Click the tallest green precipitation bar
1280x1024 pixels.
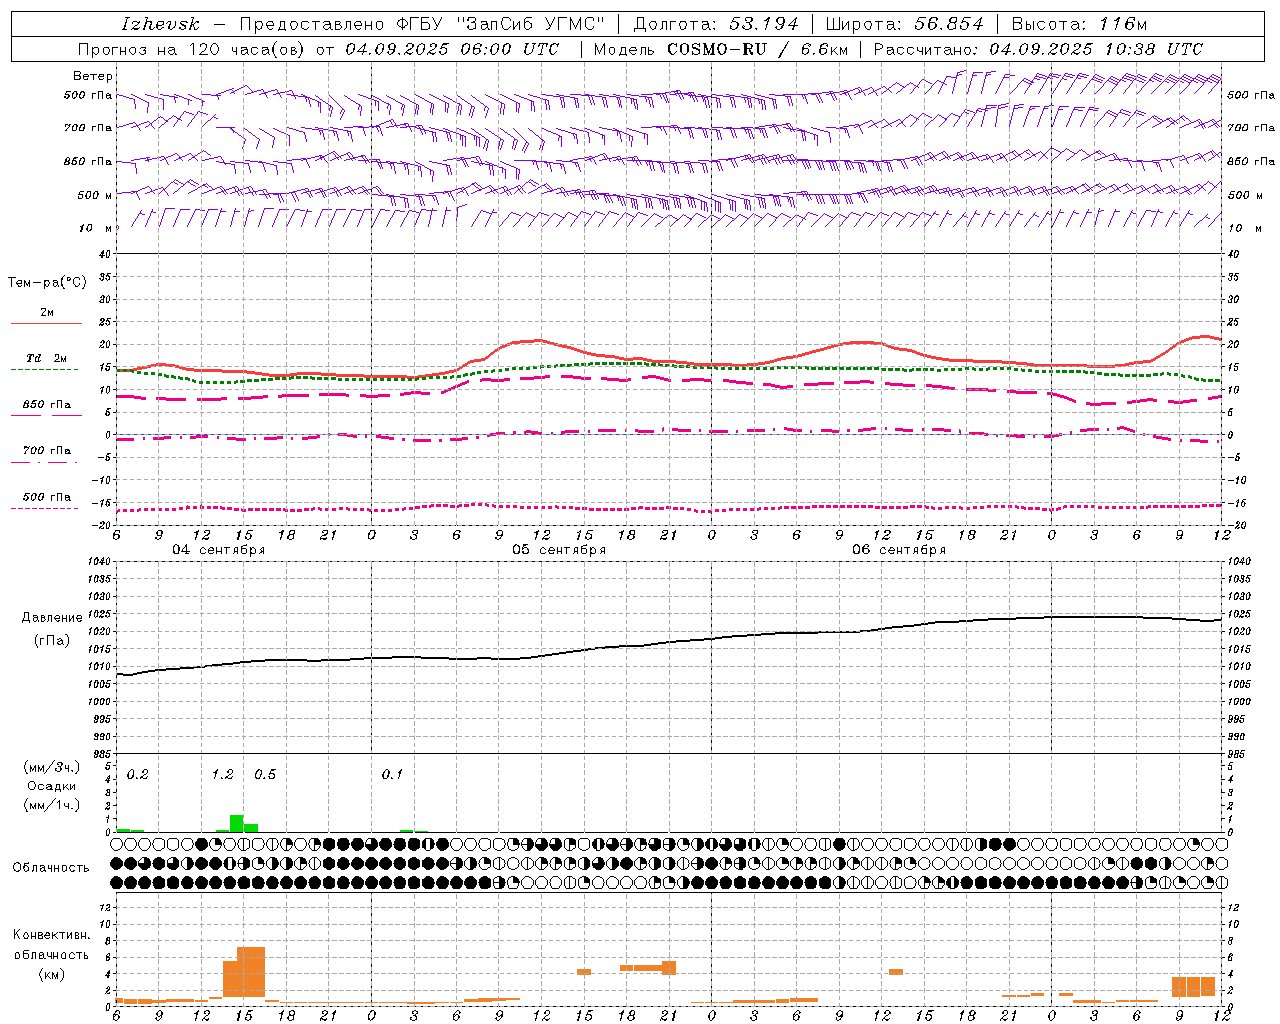pyautogui.click(x=237, y=823)
